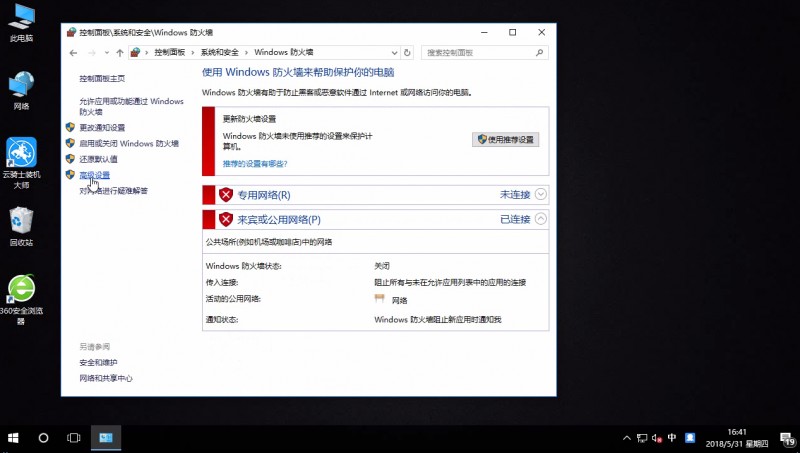
Task: Go back using the back arrow
Action: (x=73, y=53)
